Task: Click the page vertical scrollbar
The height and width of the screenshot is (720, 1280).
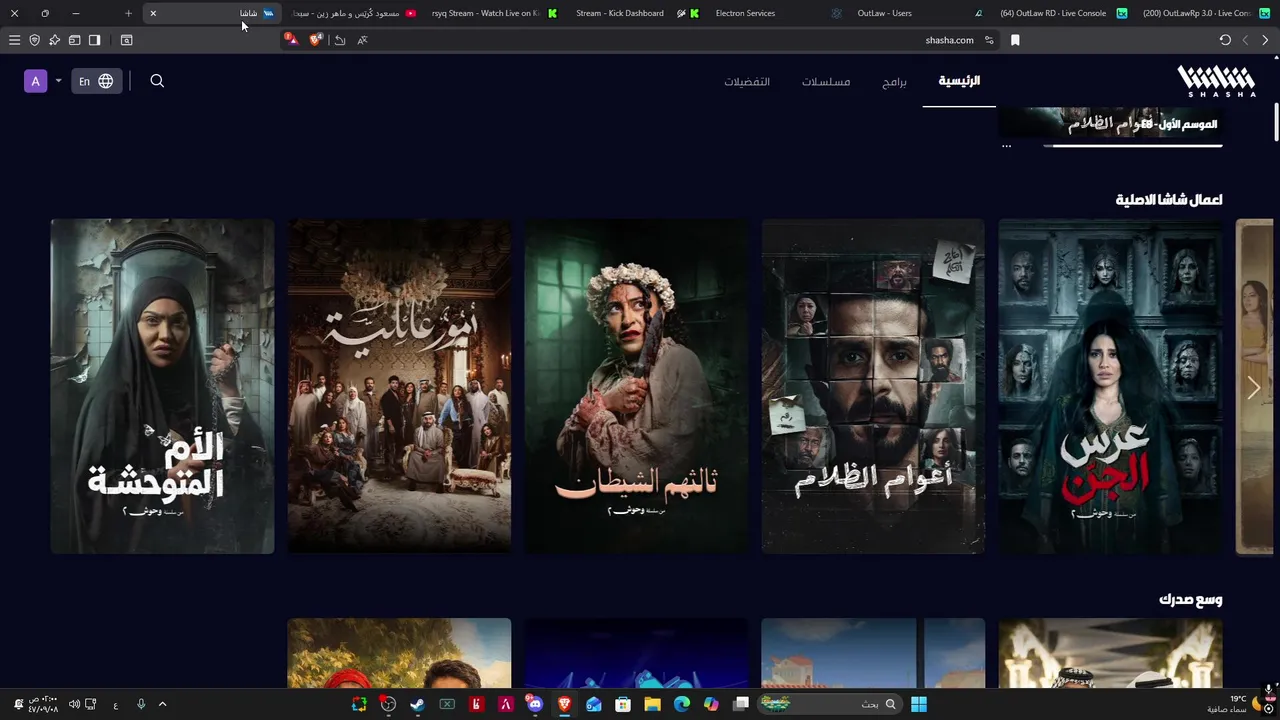Action: pyautogui.click(x=1276, y=122)
